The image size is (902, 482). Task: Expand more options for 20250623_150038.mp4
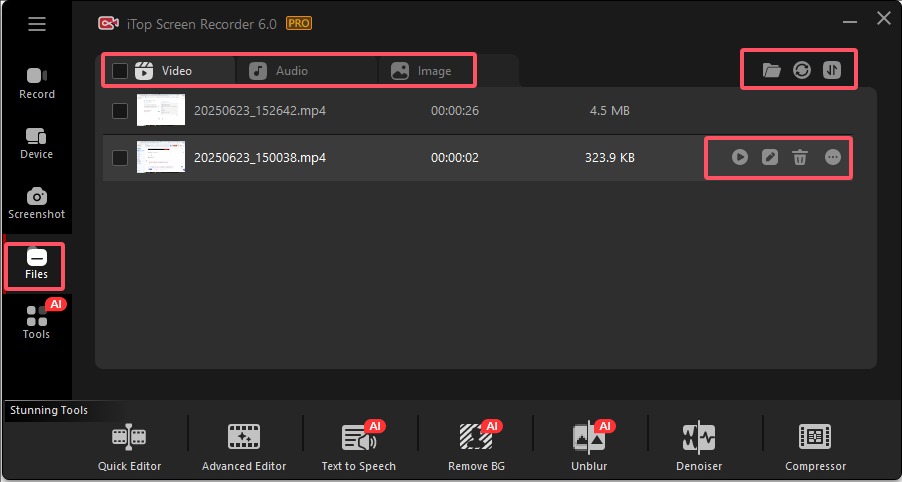tap(833, 157)
